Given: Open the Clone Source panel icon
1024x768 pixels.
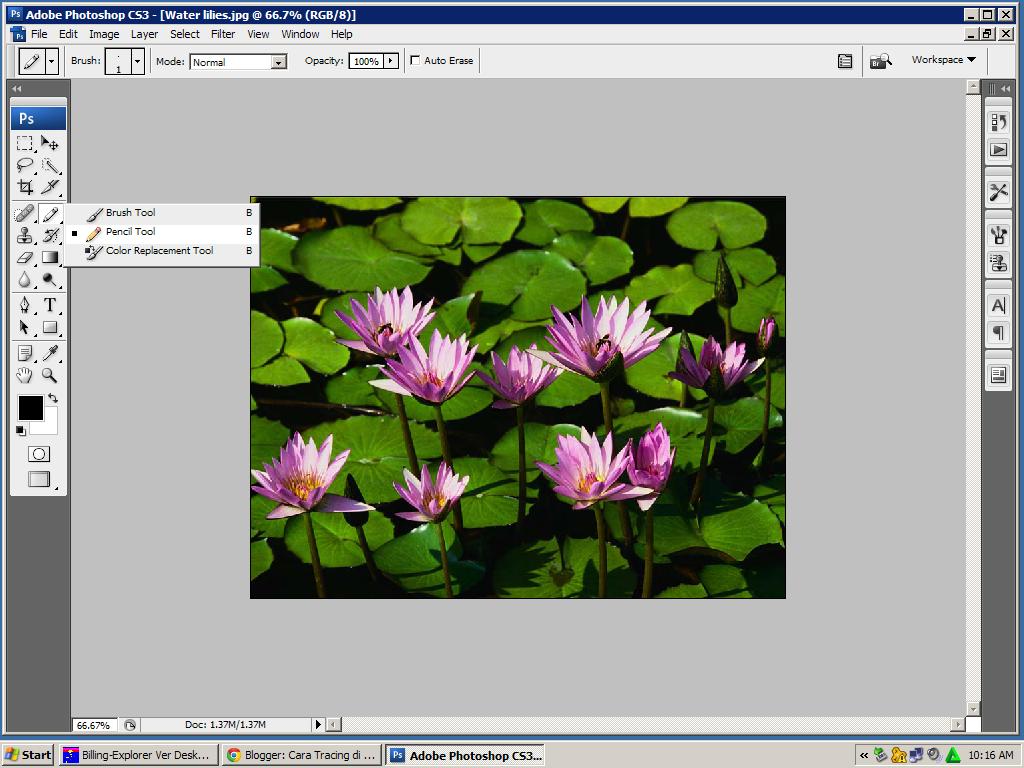Looking at the screenshot, I should (x=999, y=263).
